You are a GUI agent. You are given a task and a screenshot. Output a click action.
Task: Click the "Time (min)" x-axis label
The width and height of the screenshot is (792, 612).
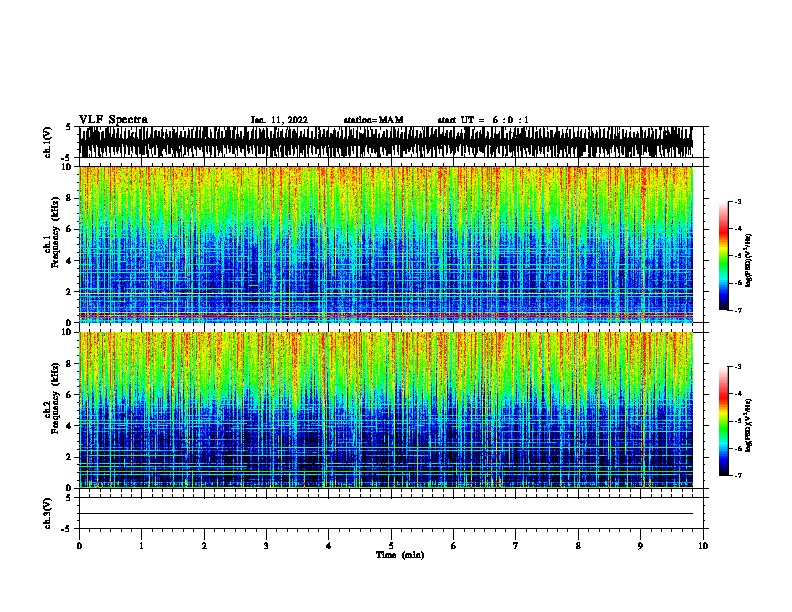pos(400,555)
